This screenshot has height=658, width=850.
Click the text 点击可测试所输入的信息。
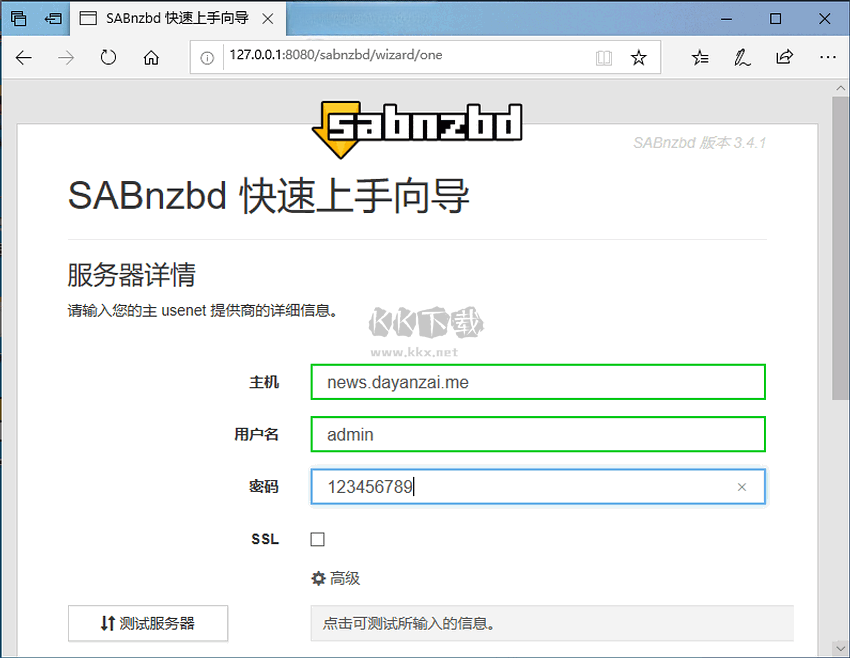408,624
